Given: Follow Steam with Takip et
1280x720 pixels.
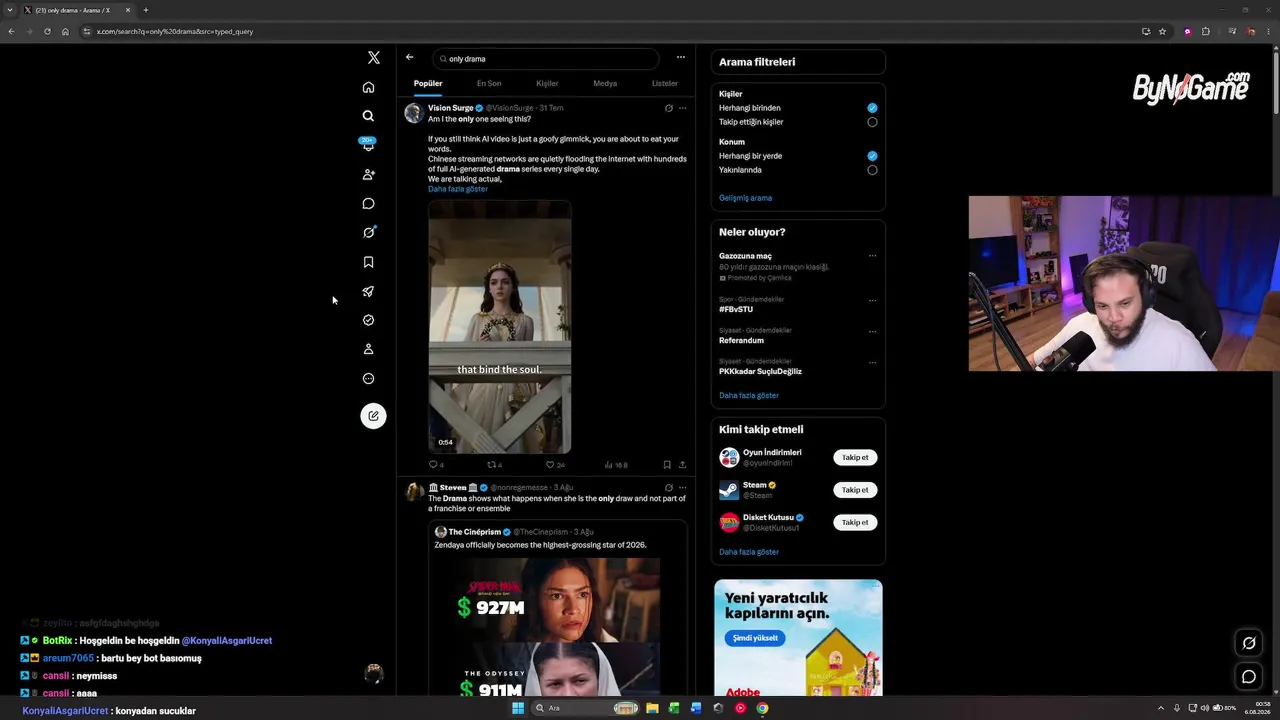Looking at the screenshot, I should coord(855,490).
